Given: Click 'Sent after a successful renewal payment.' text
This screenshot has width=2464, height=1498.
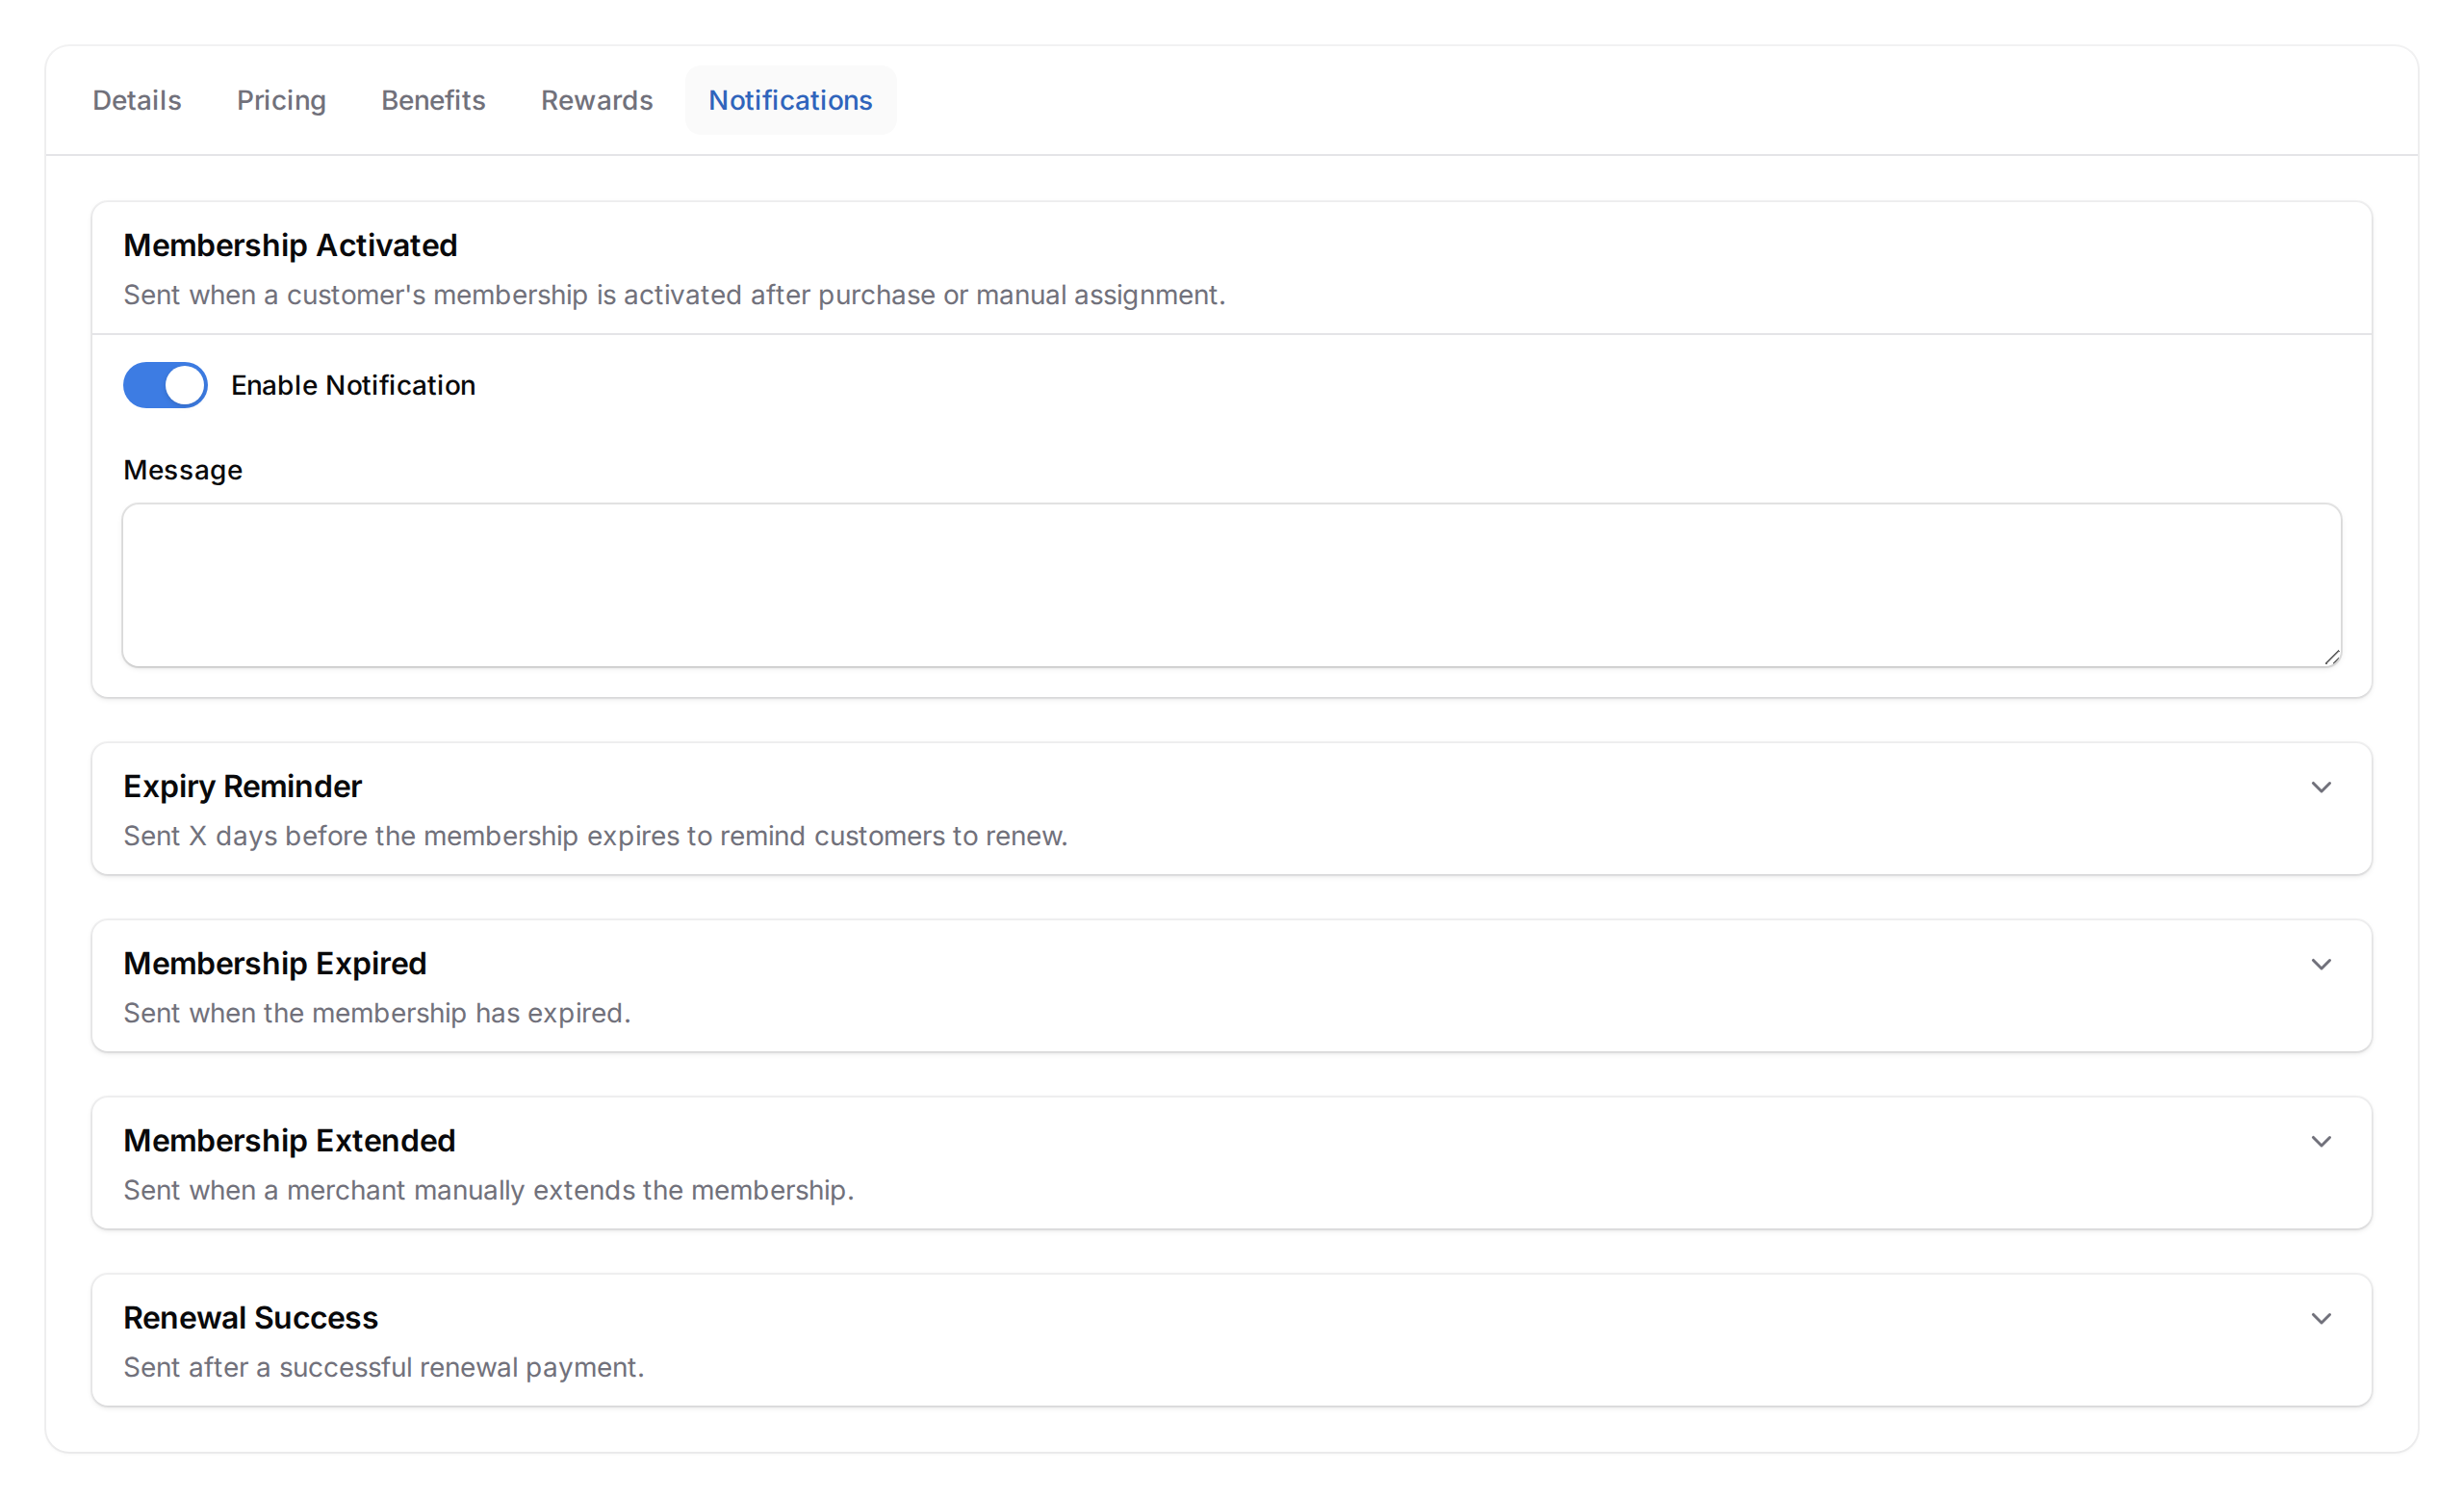Looking at the screenshot, I should click(384, 1367).
